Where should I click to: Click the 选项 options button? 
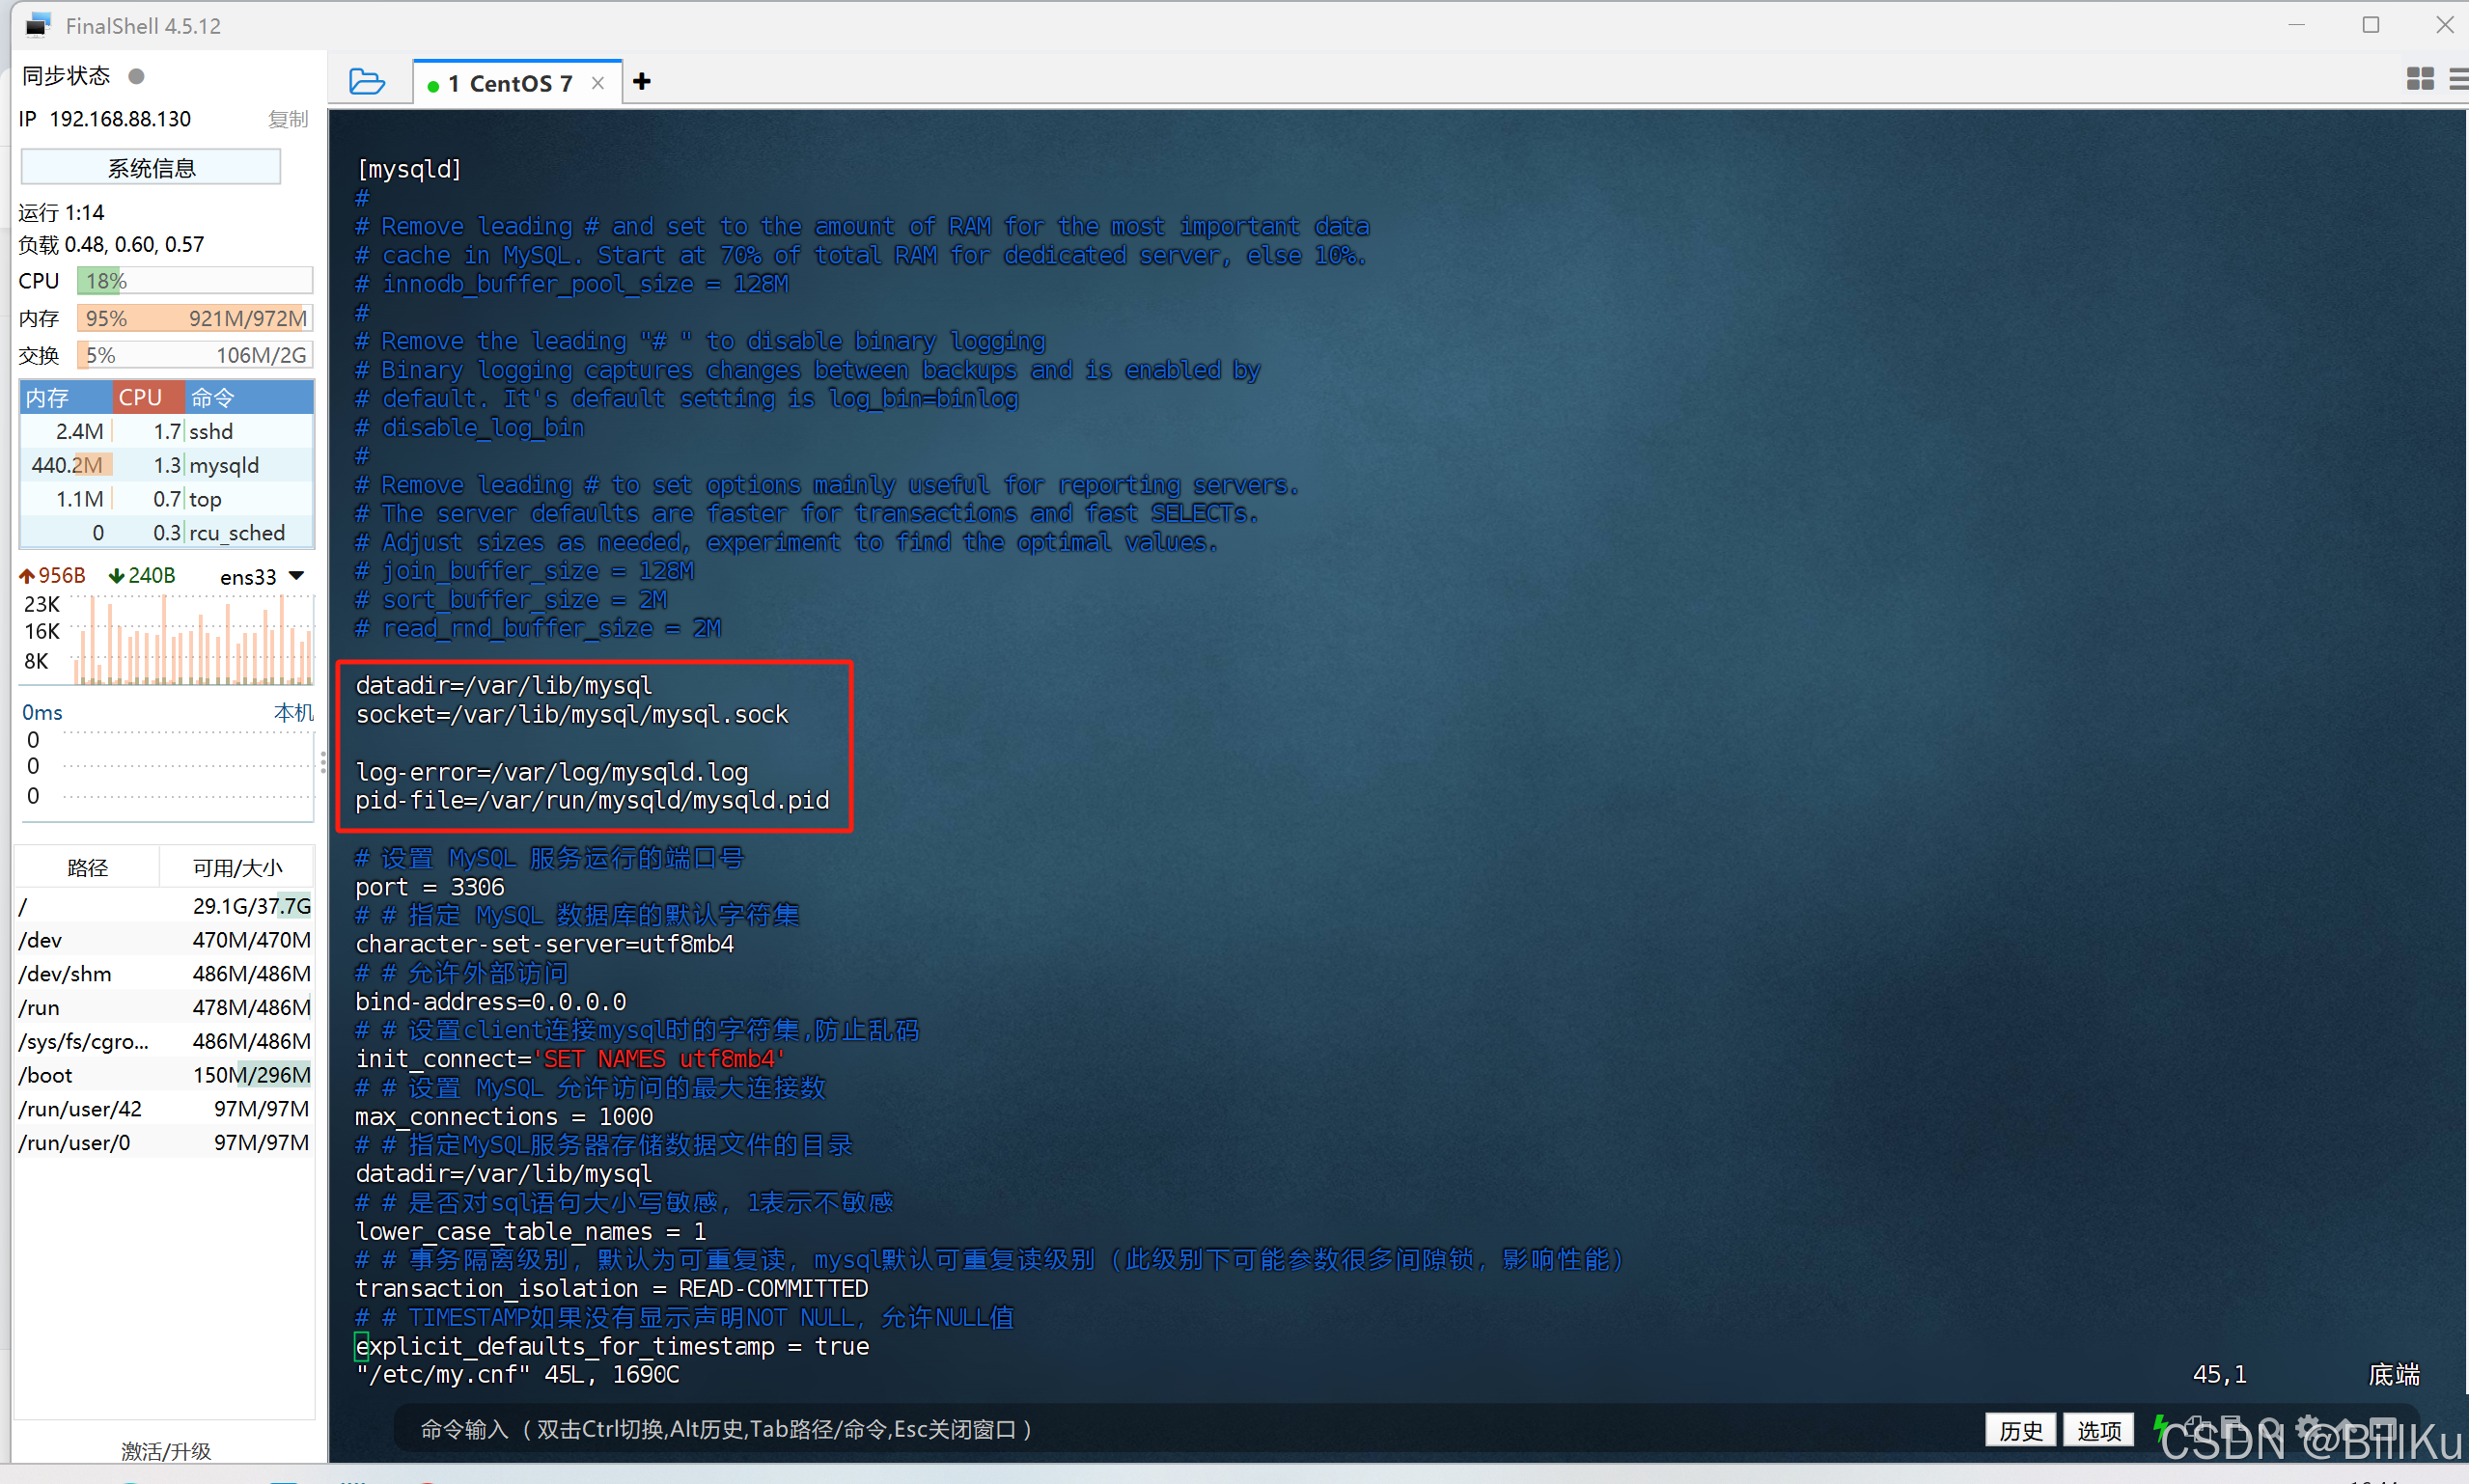pyautogui.click(x=2098, y=1430)
